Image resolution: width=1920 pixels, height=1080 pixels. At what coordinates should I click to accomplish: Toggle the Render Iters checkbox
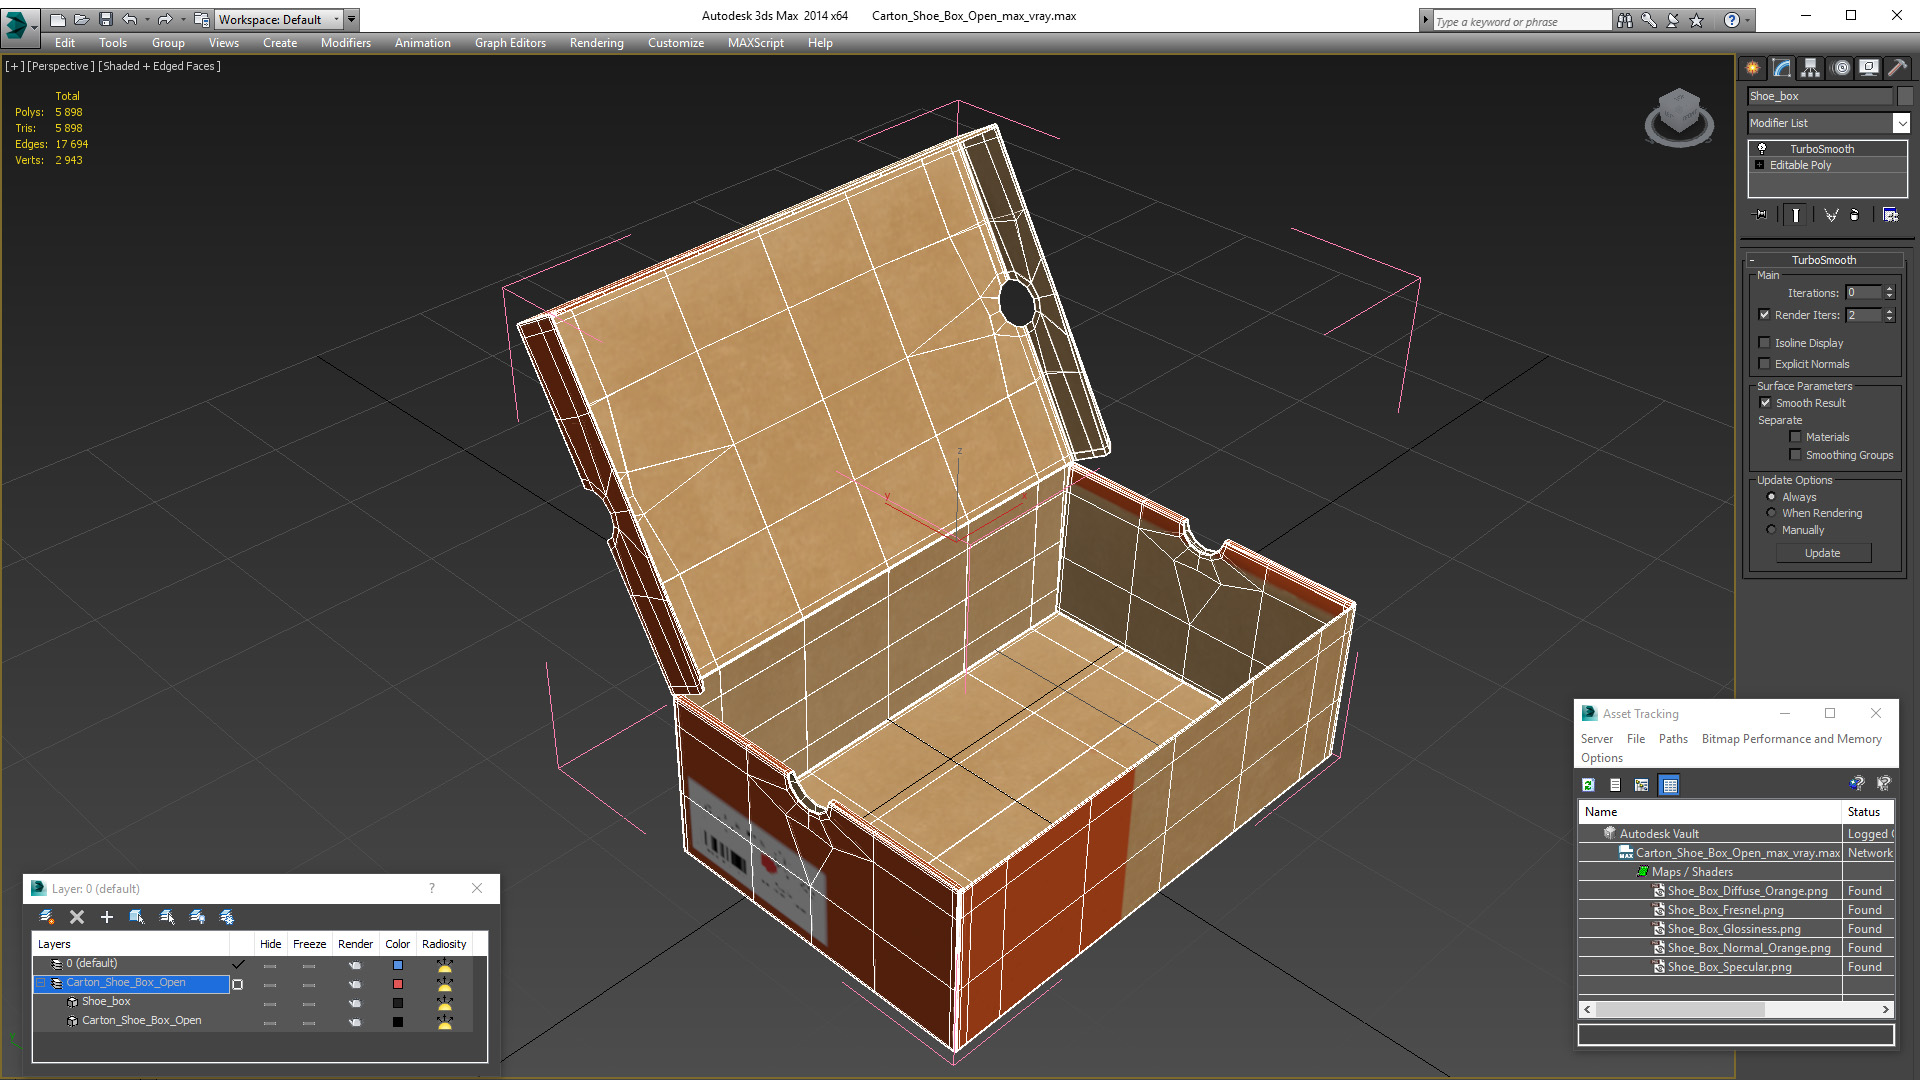click(x=1765, y=315)
